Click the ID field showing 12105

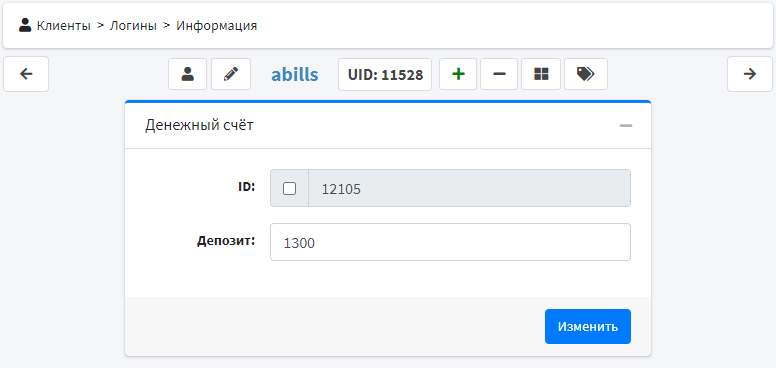click(x=469, y=188)
